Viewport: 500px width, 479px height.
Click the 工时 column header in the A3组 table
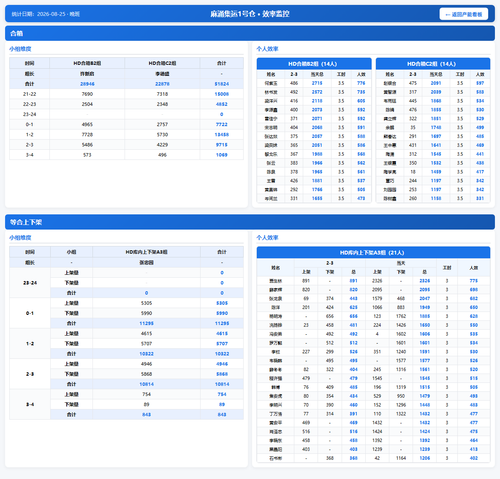(447, 268)
